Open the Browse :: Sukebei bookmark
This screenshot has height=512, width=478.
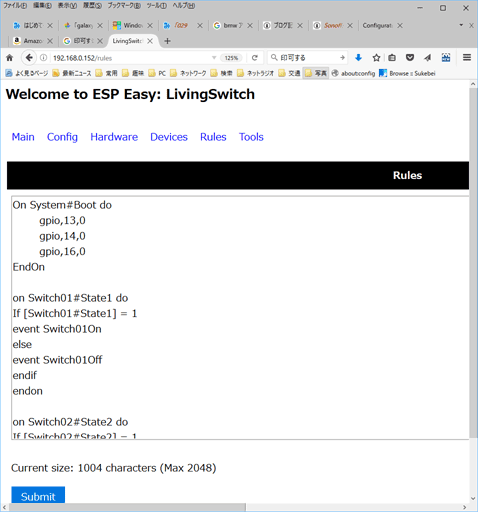407,73
